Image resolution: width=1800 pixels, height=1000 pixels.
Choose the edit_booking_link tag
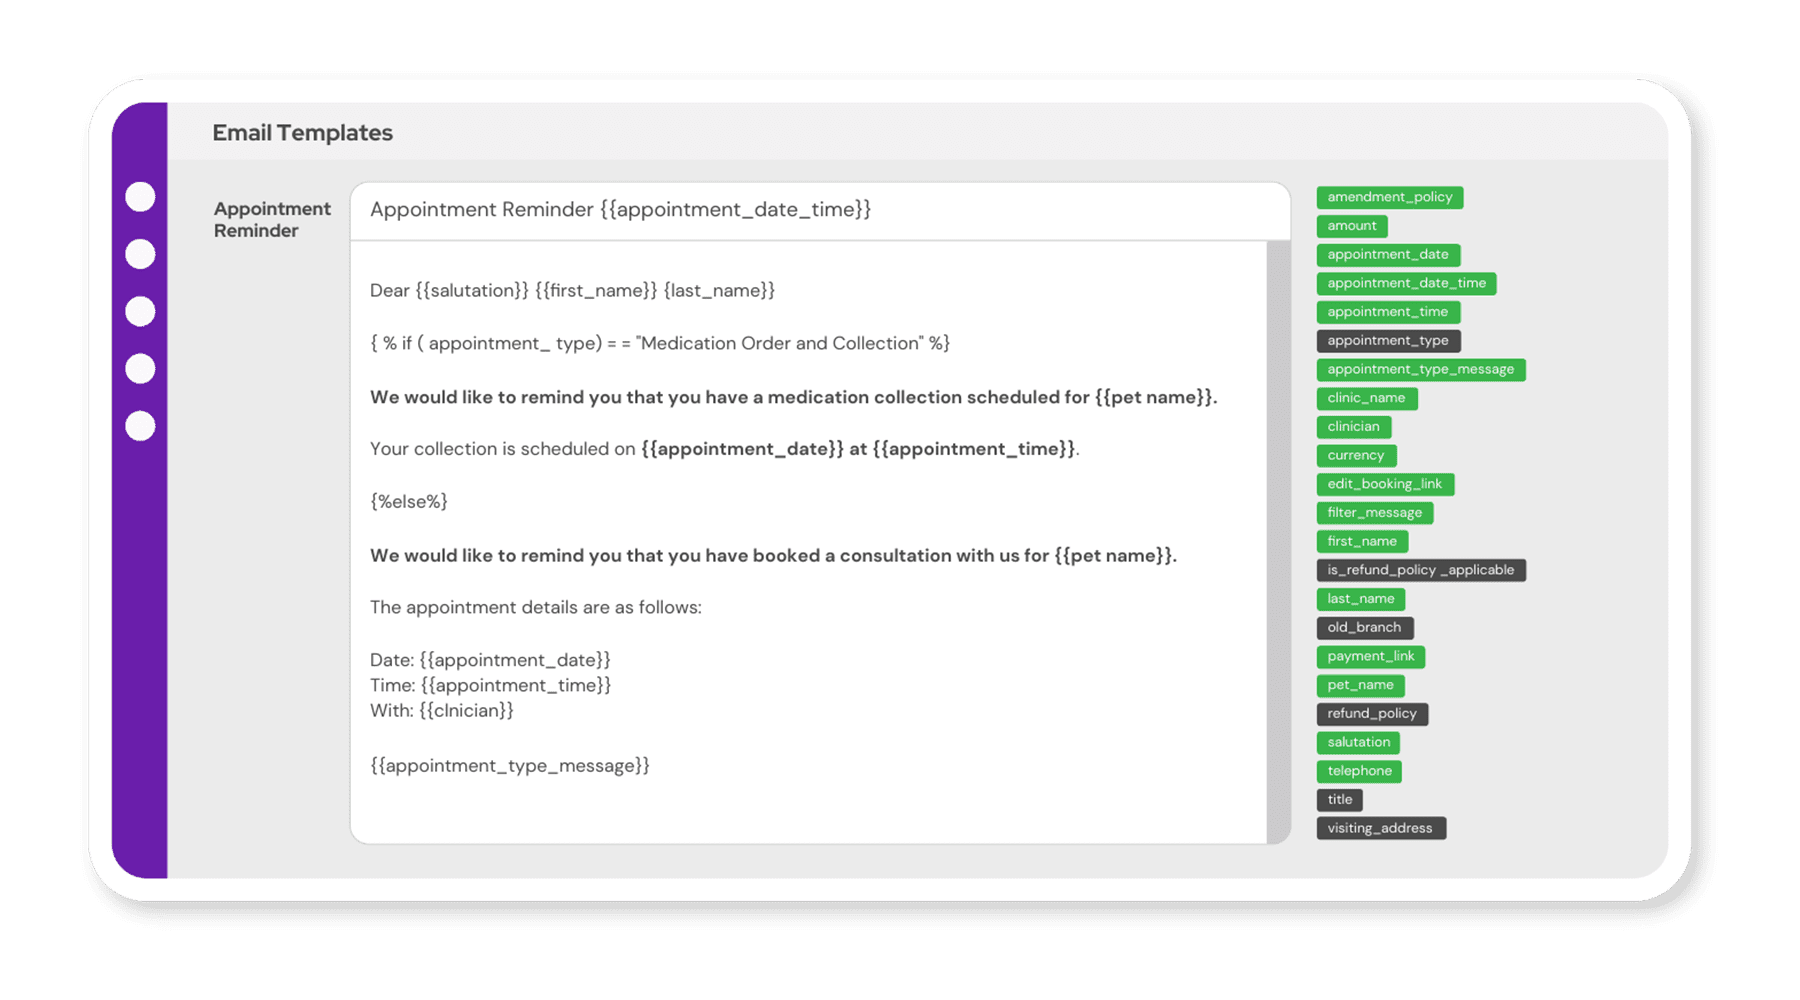tap(1384, 484)
